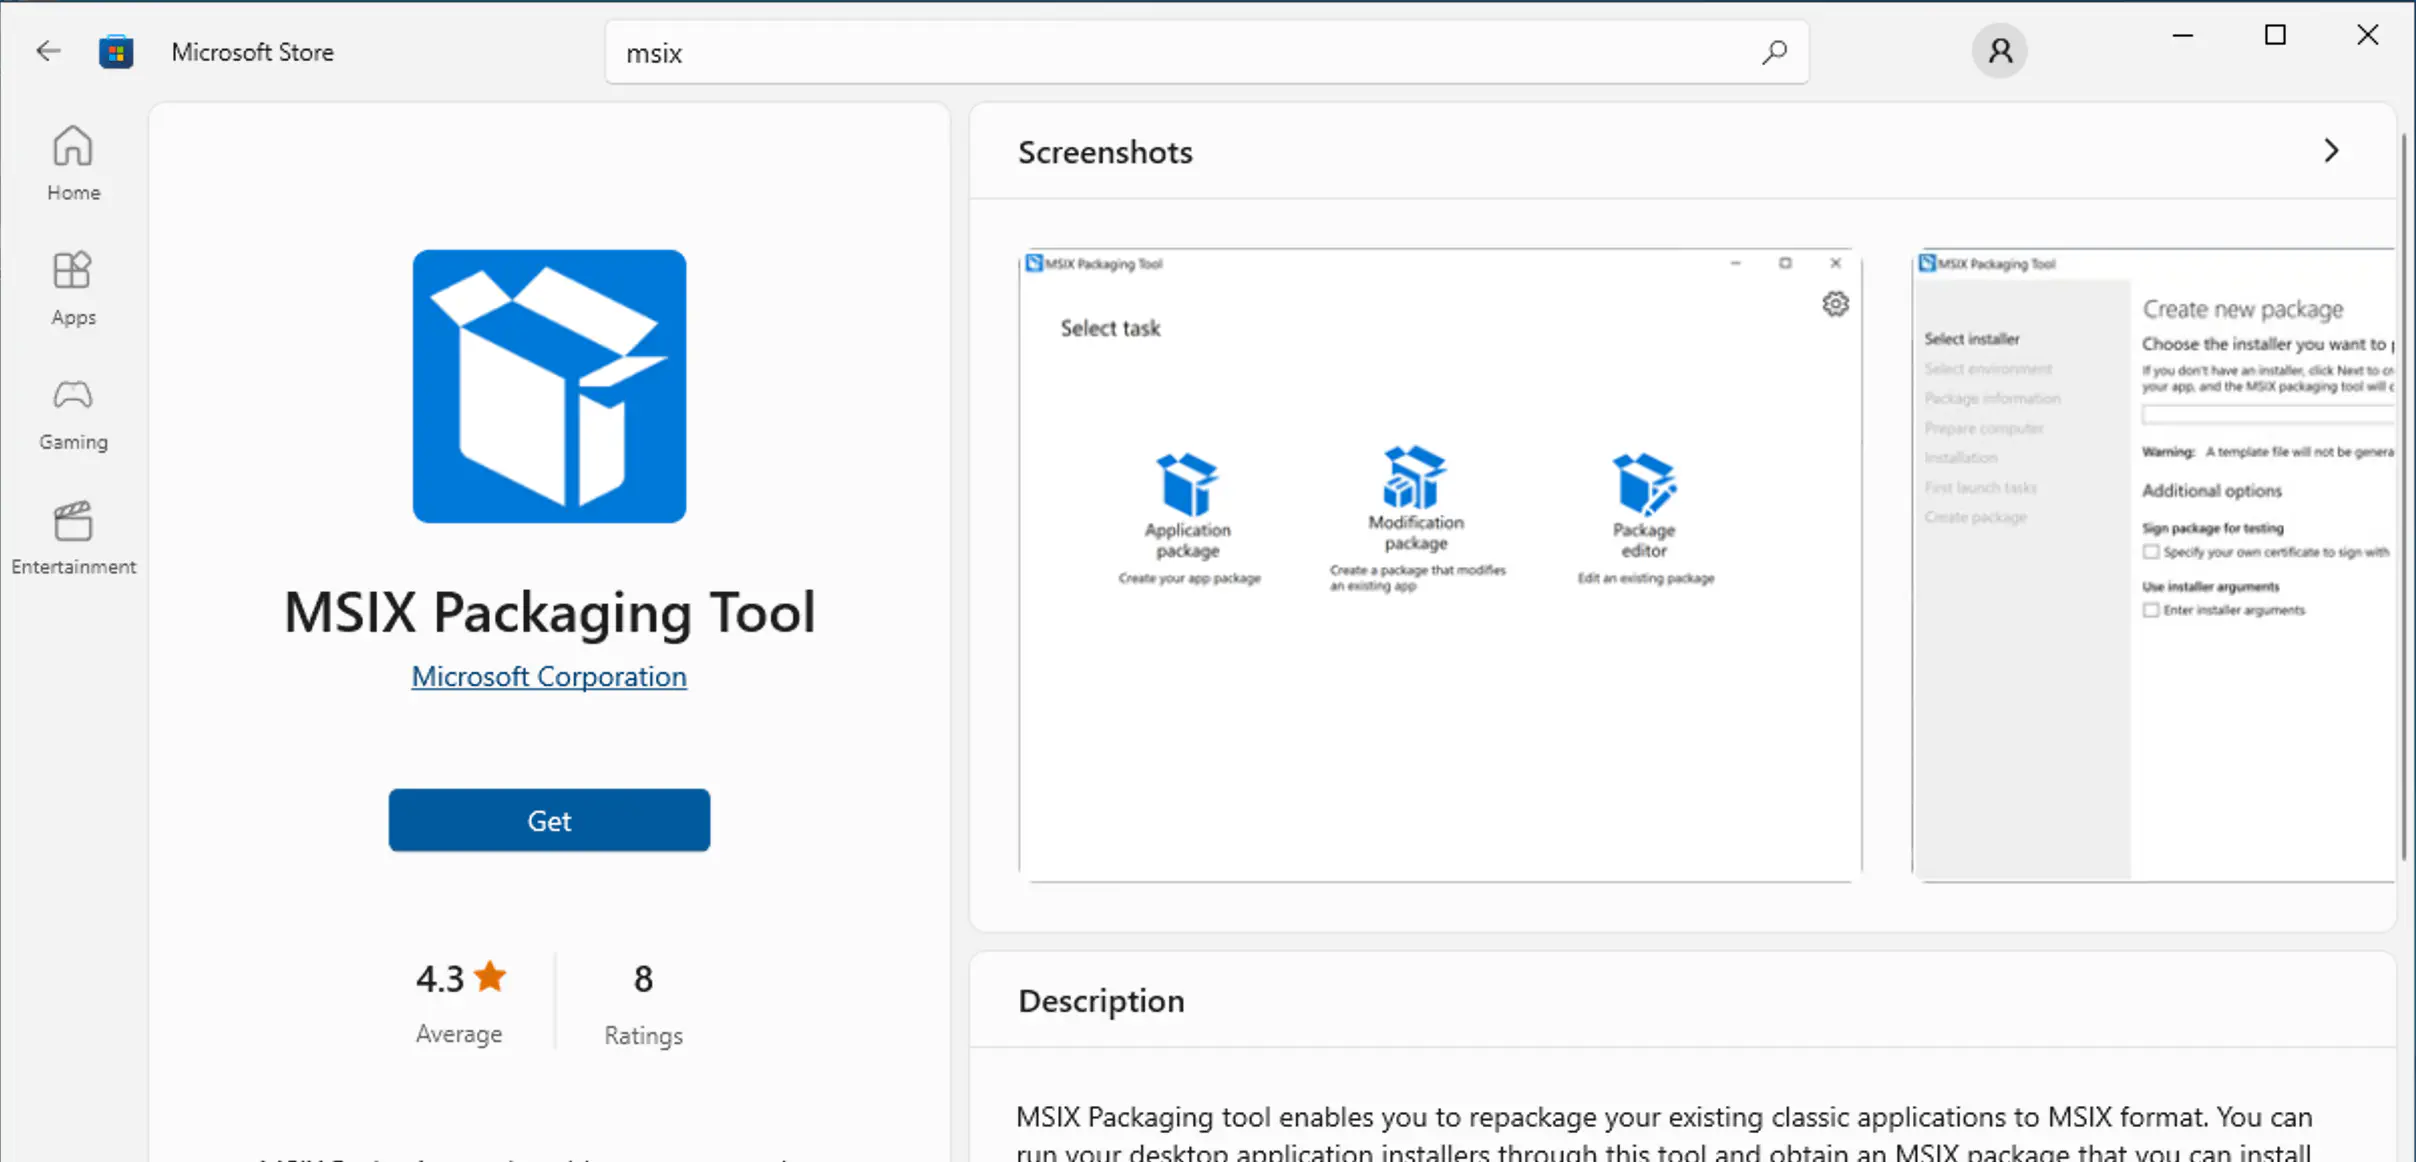Click the Microsoft Store title text

pyautogui.click(x=252, y=51)
